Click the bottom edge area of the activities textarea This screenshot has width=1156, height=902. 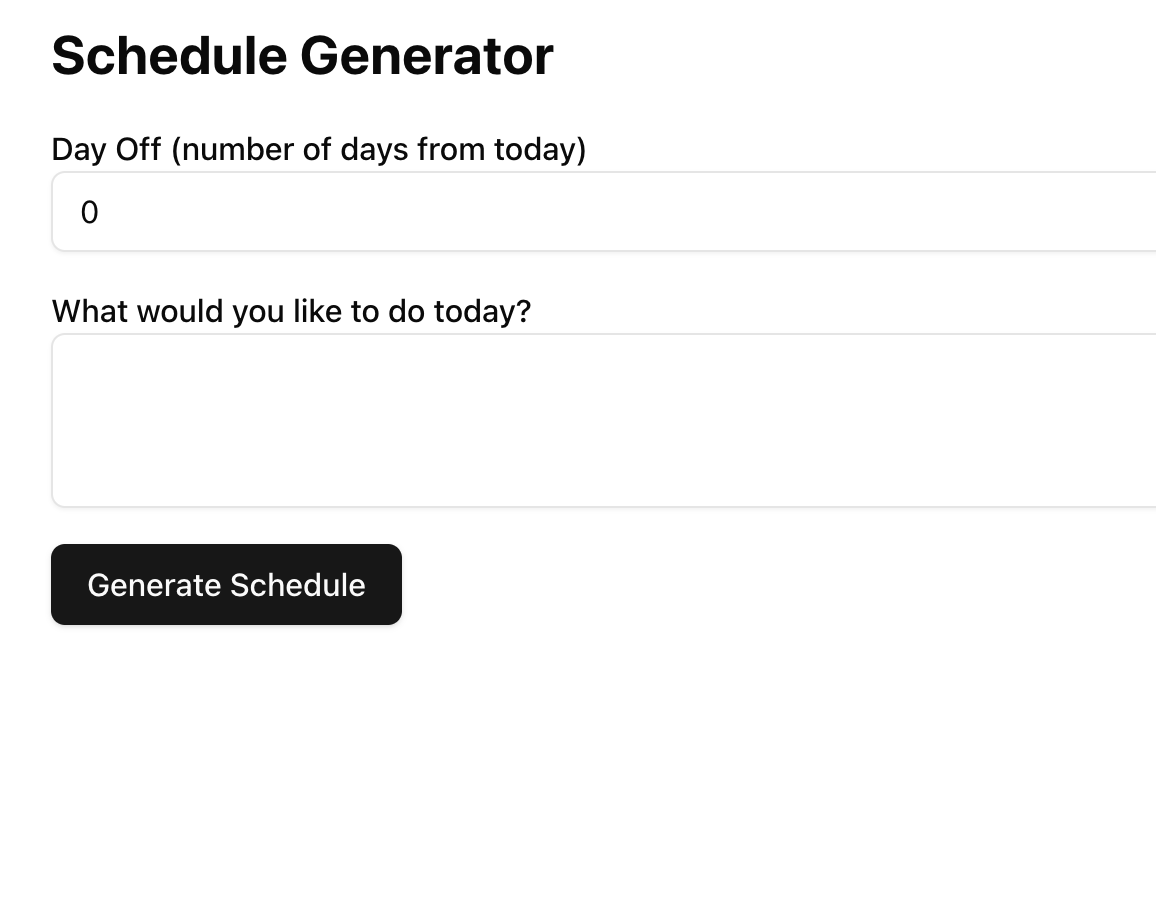[x=604, y=500]
